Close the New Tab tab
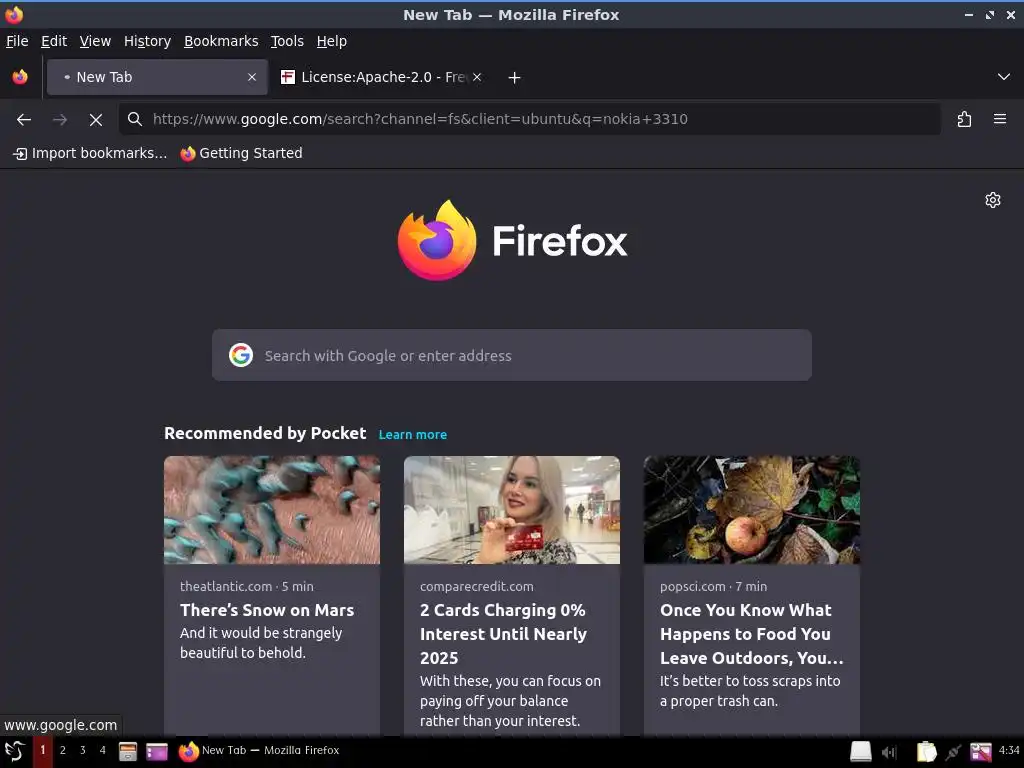Screen dimensions: 1024x768 tap(252, 77)
